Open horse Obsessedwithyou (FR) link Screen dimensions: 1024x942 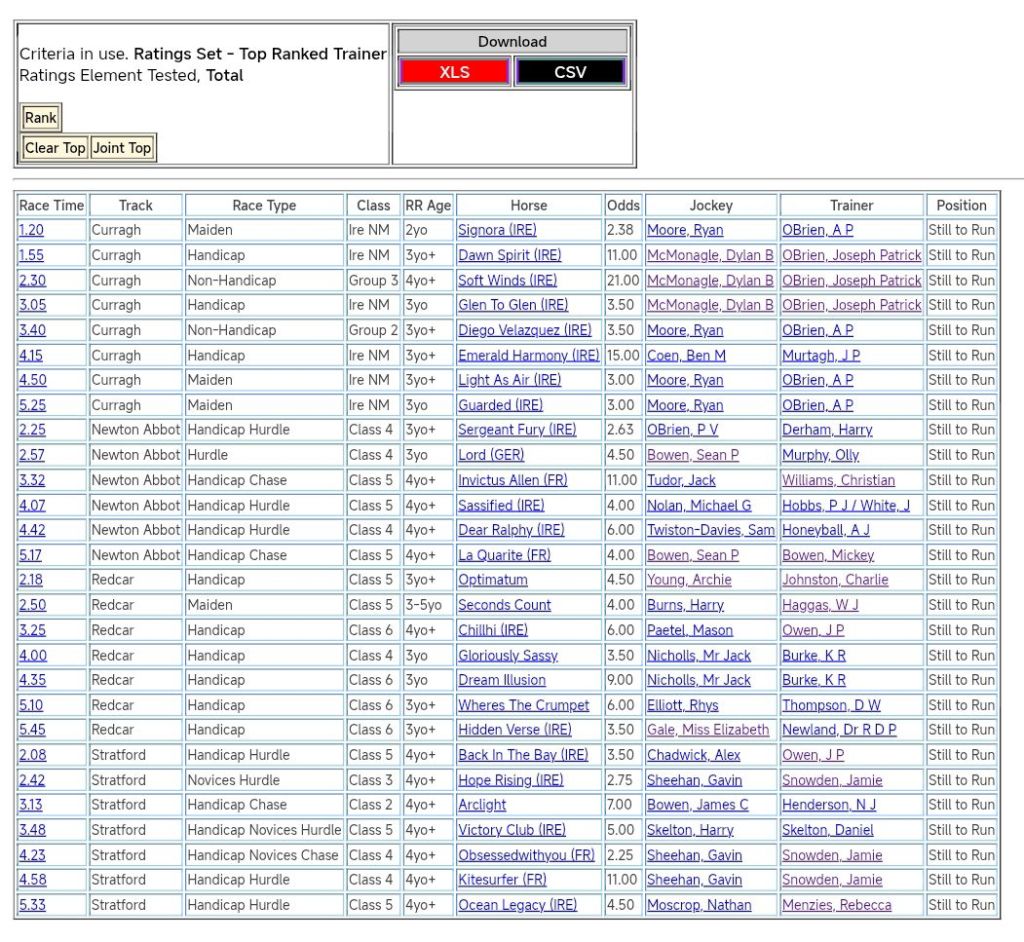526,855
